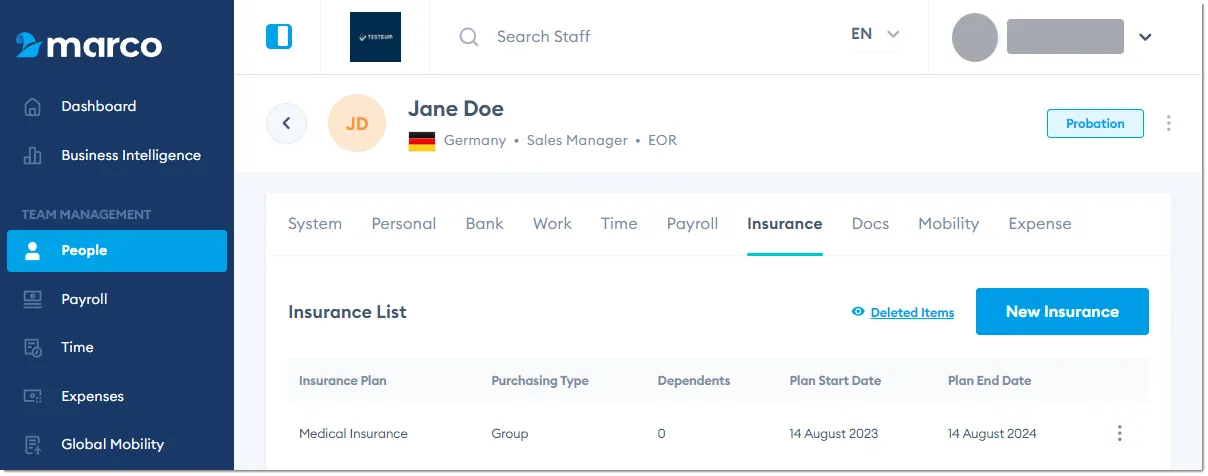
Task: Click the eye icon beside Deleted Items
Action: point(858,312)
